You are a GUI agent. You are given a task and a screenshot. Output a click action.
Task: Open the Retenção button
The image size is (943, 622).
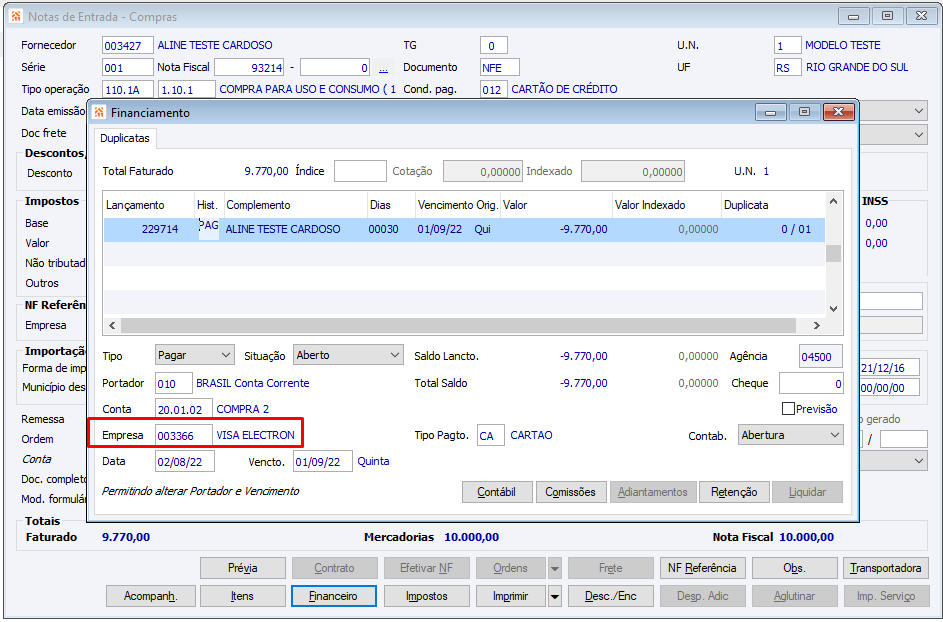(734, 492)
